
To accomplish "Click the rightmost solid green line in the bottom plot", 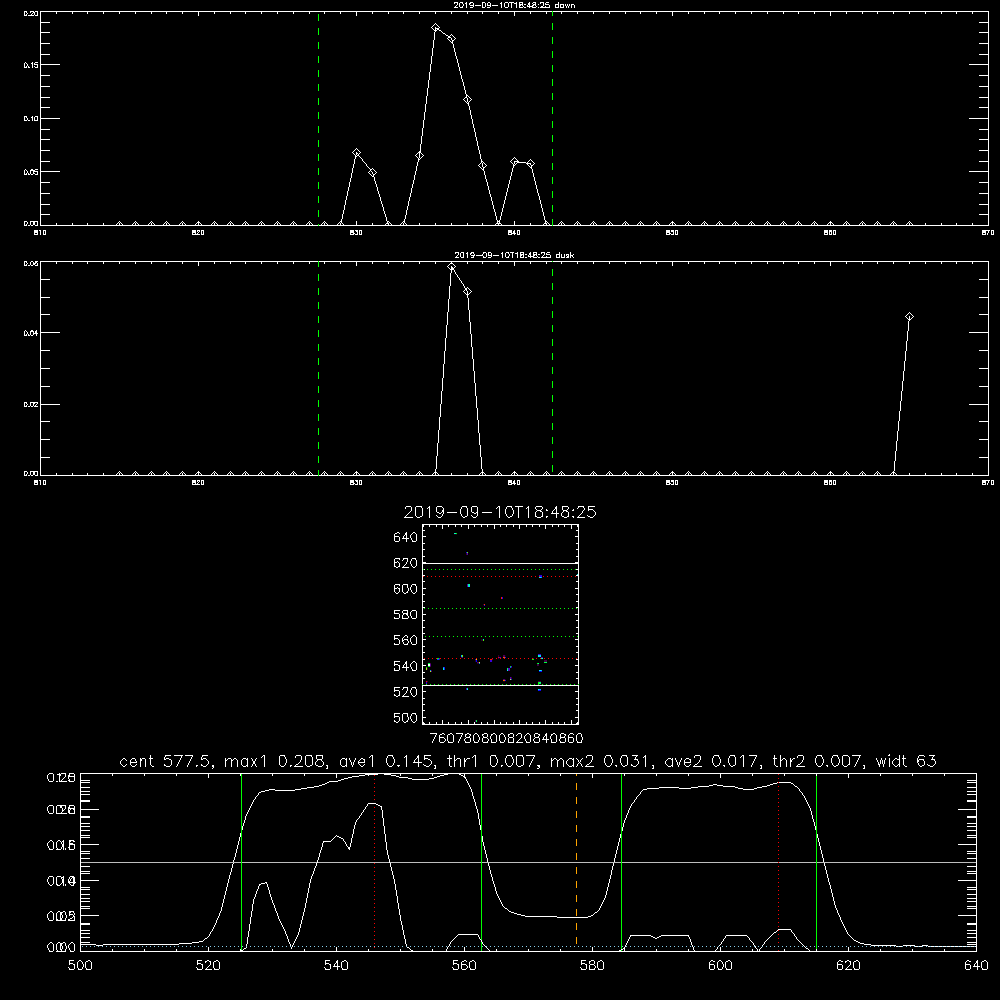I will 816,862.
